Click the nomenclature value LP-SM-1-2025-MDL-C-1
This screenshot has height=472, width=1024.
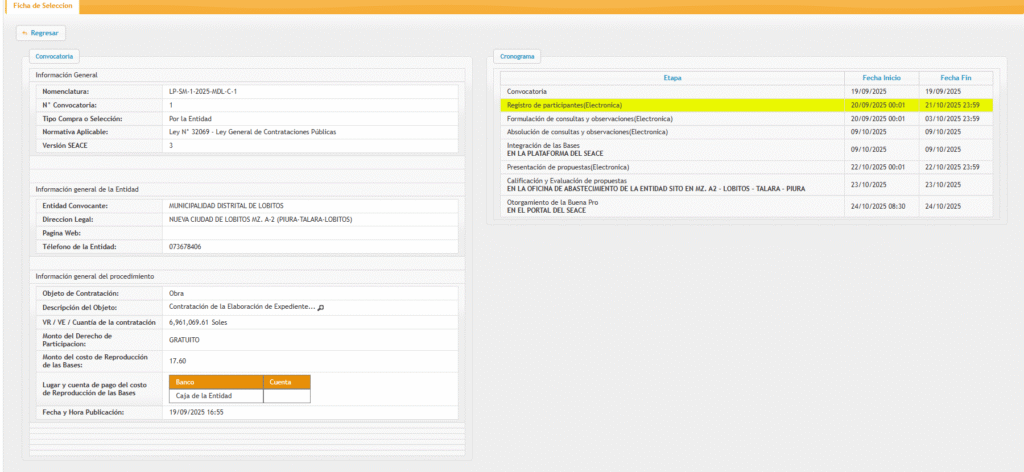pos(203,91)
